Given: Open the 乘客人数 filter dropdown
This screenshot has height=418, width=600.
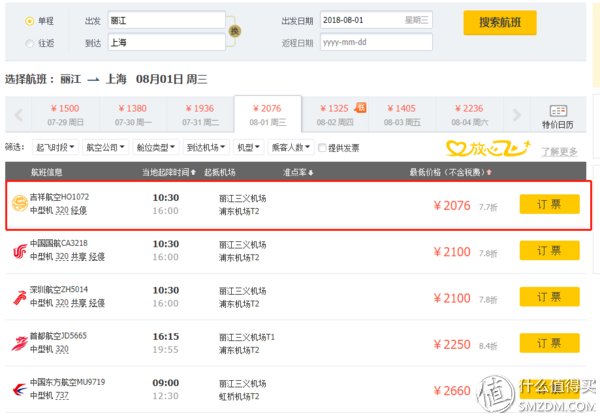Looking at the screenshot, I should [x=291, y=147].
